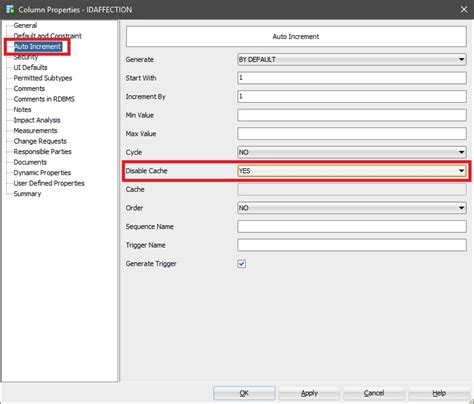Close the Column Properties dialog
This screenshot has width=474, height=404.
pyautogui.click(x=464, y=10)
